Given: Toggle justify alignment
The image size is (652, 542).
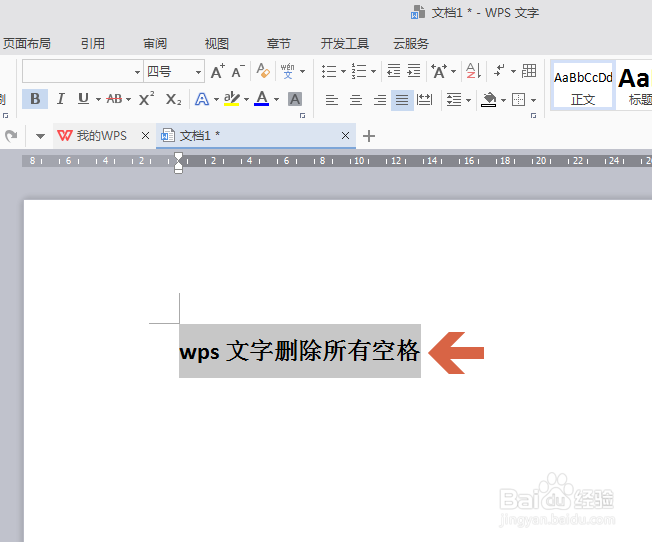Looking at the screenshot, I should point(402,100).
